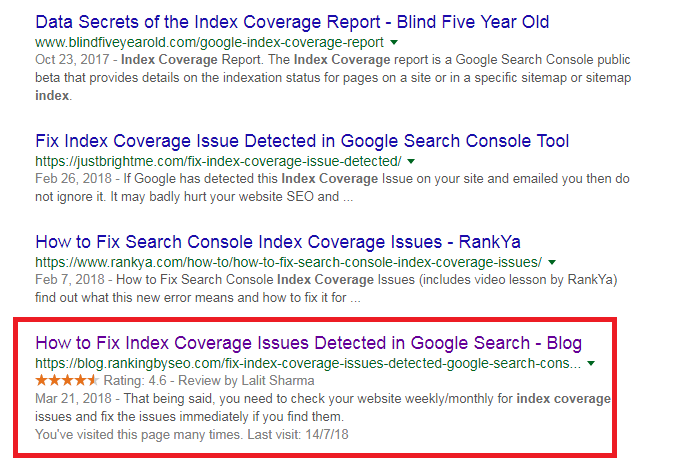The image size is (678, 460).
Task: Click the www.rankya.com green URL text
Action: point(288,262)
